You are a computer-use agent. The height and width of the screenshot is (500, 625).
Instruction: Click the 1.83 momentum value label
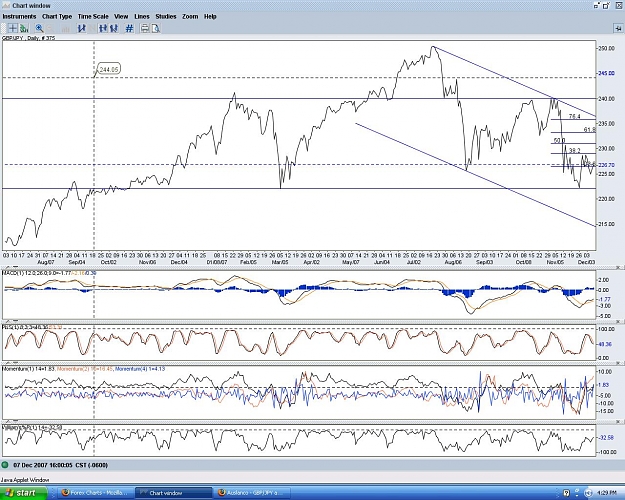(x=603, y=385)
